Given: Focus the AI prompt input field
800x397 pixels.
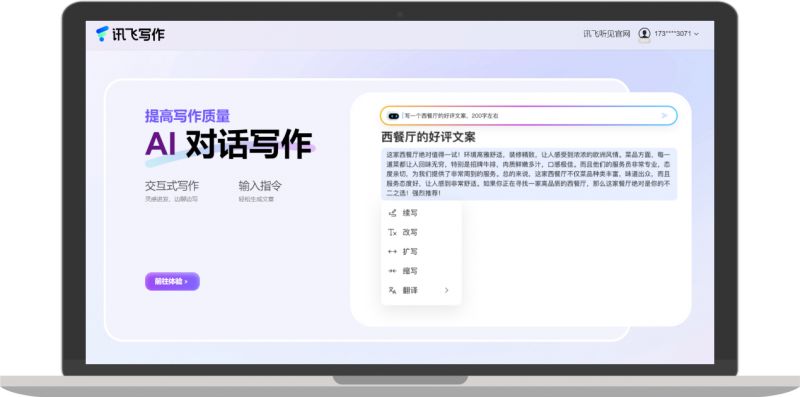Looking at the screenshot, I should tap(529, 116).
